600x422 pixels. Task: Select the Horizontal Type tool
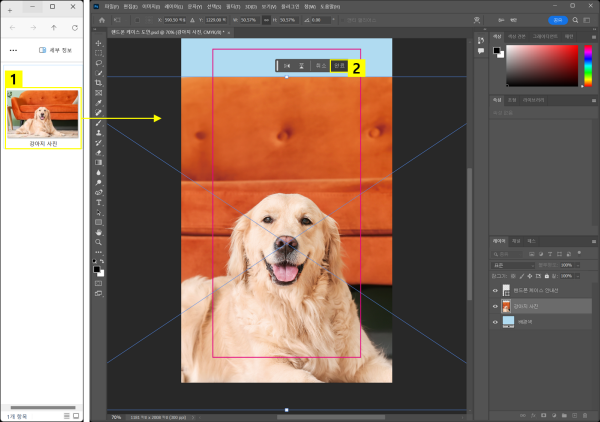(x=98, y=201)
